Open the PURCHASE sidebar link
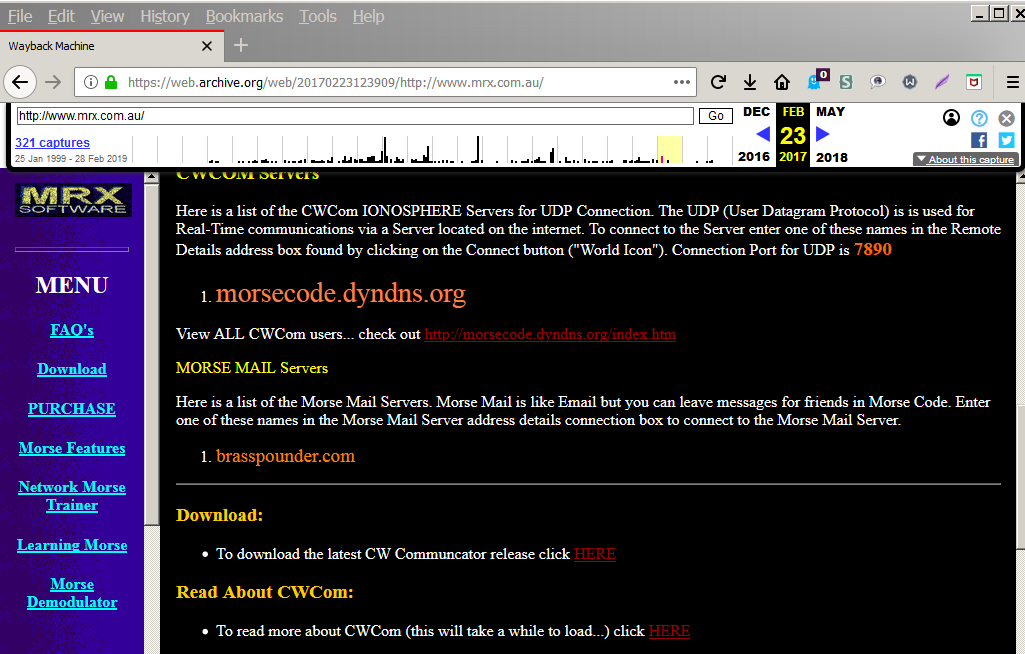Viewport: 1025px width, 654px height. tap(72, 408)
